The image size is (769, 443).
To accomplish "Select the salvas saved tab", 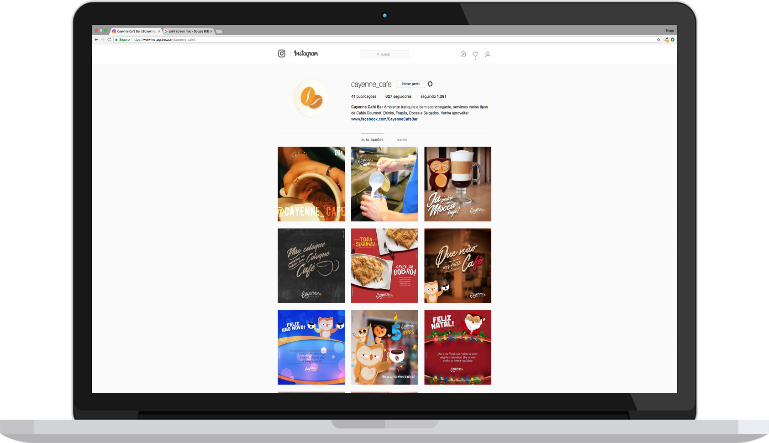I will pyautogui.click(x=402, y=140).
